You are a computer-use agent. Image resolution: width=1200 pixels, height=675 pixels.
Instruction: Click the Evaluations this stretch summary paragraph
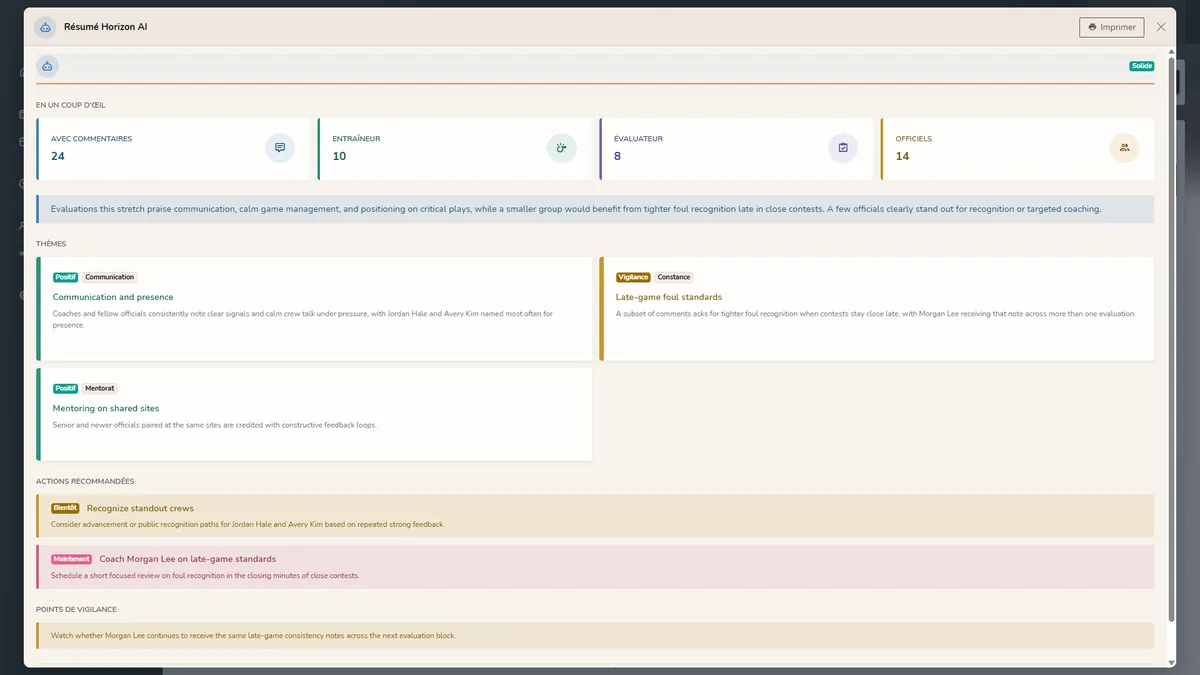click(x=595, y=209)
